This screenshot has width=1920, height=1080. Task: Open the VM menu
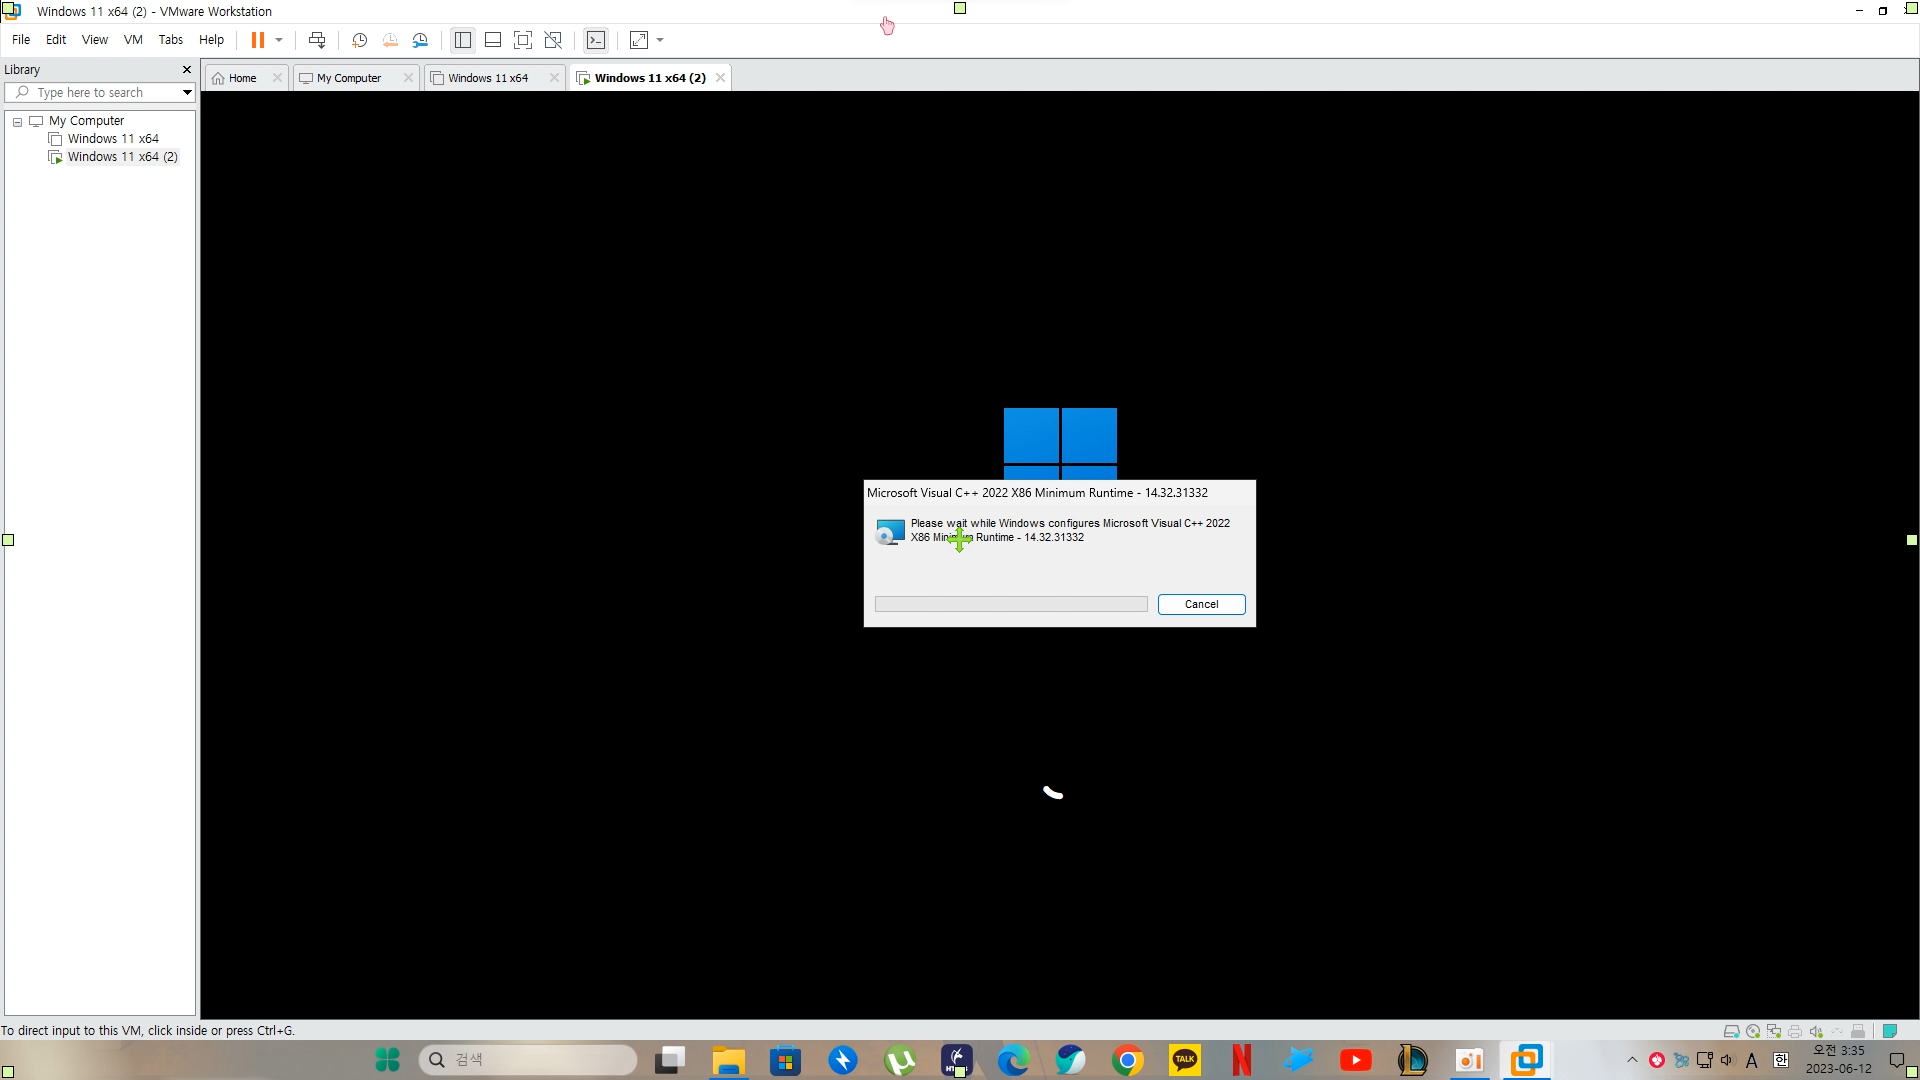pos(133,40)
